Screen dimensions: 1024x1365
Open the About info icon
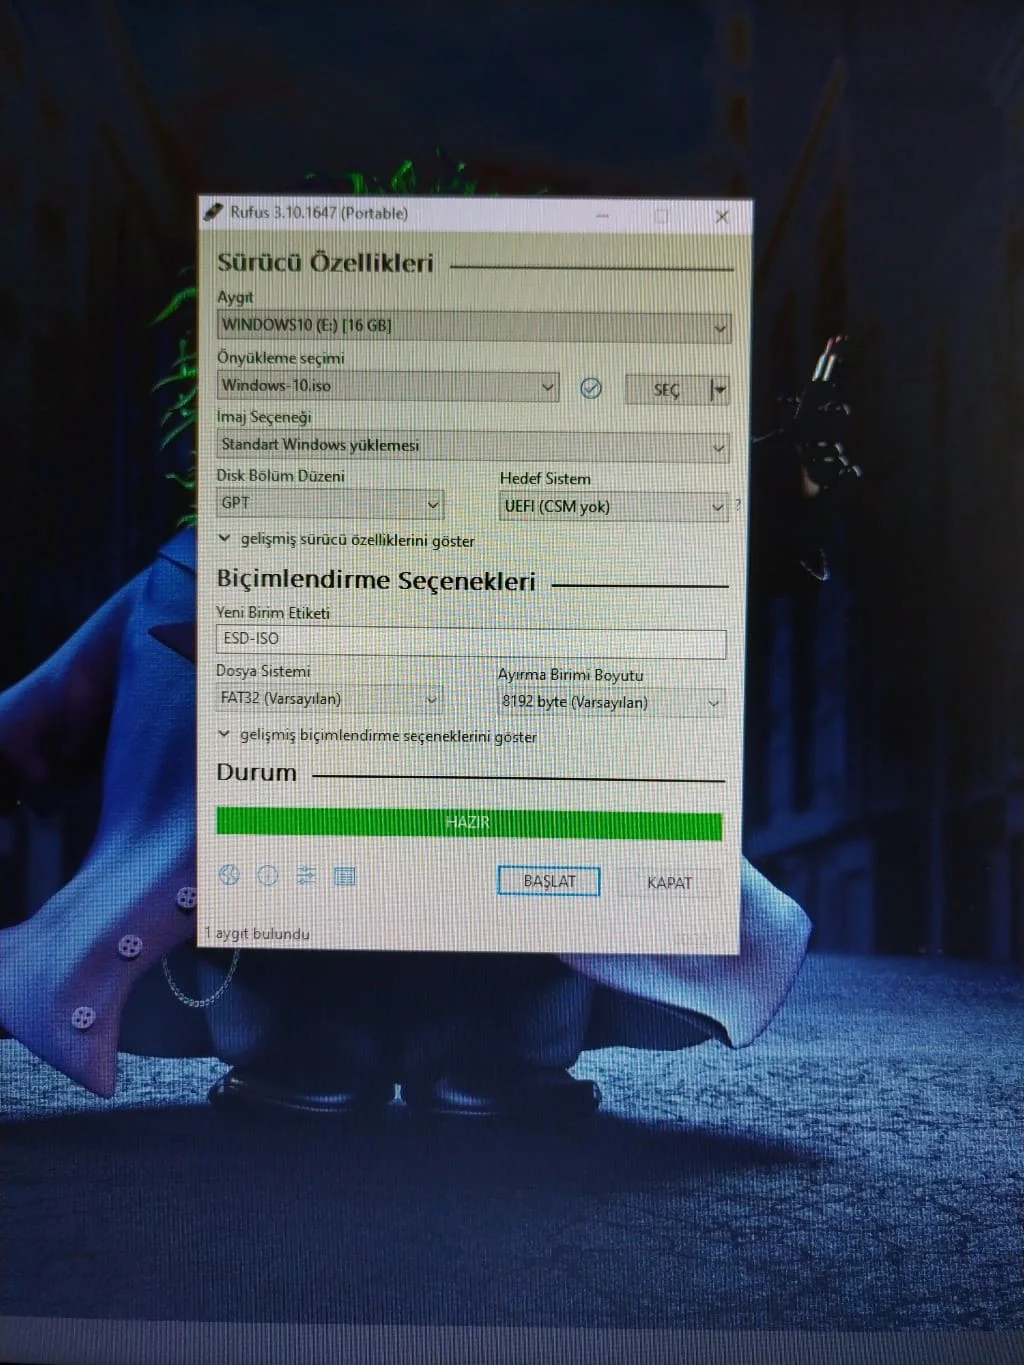268,875
